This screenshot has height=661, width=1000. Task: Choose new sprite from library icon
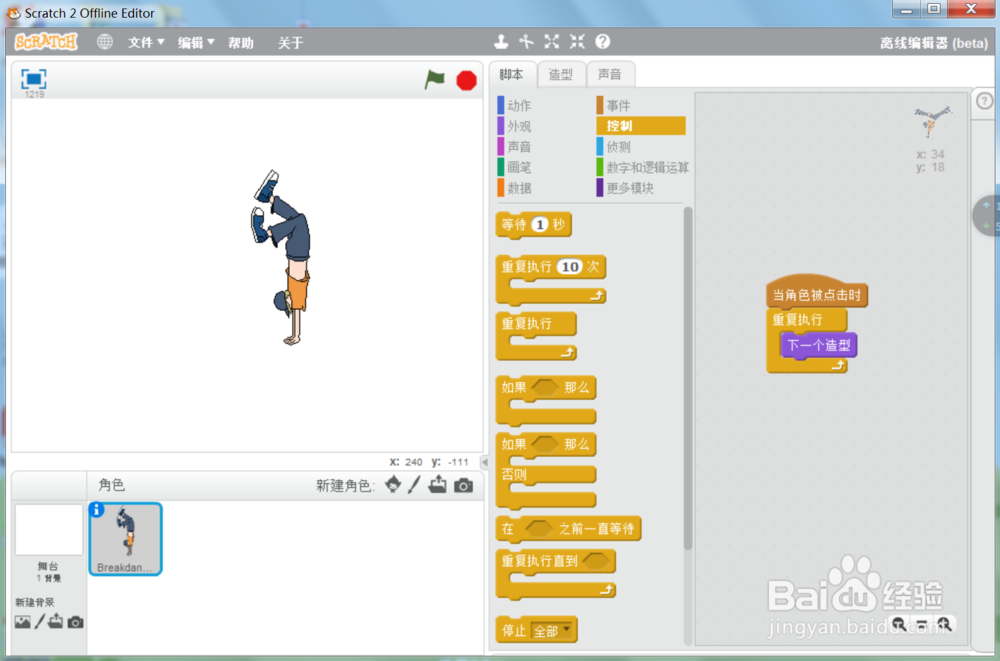pos(393,485)
